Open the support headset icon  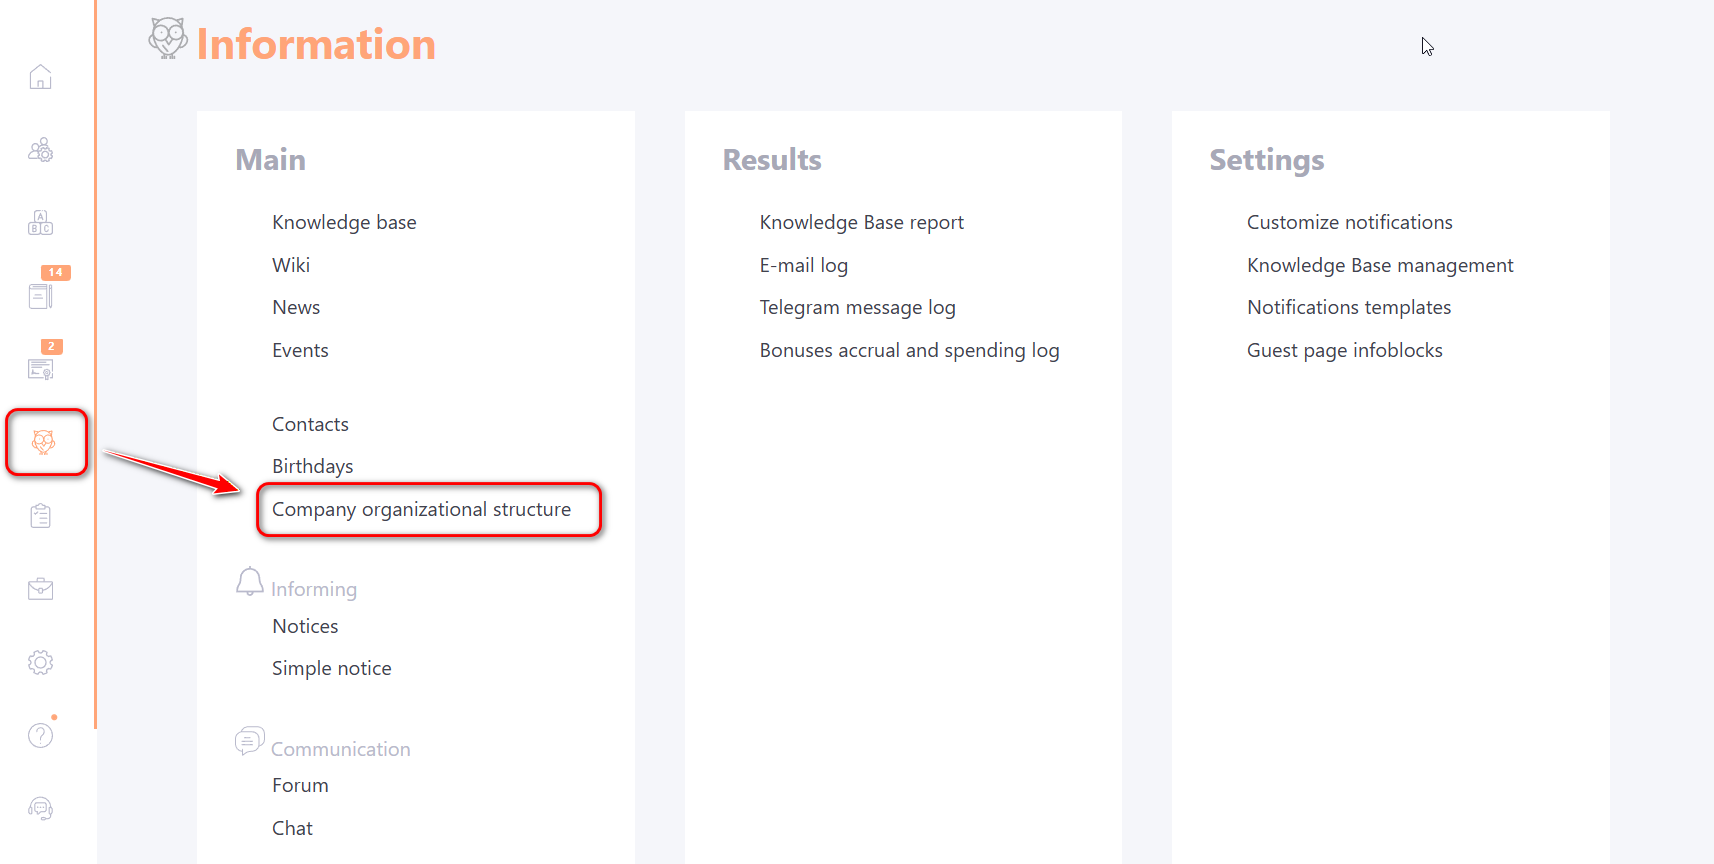point(40,808)
